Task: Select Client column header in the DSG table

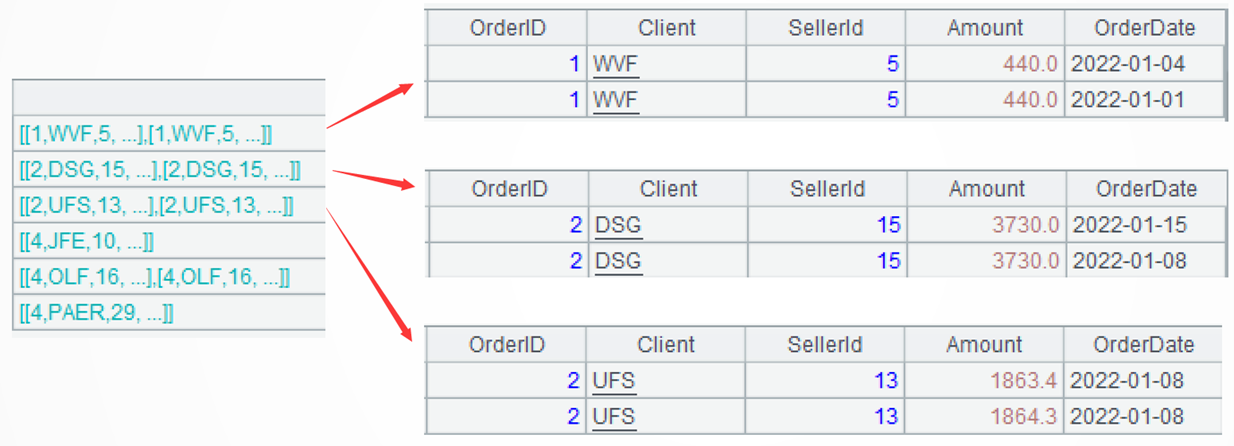Action: tap(668, 188)
